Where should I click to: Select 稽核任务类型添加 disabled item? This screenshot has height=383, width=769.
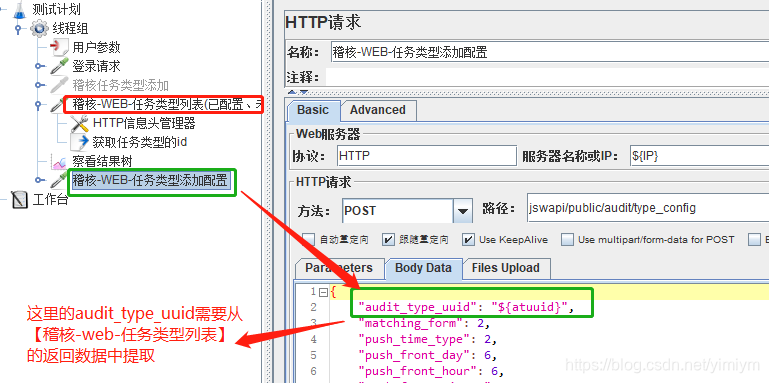(x=121, y=85)
